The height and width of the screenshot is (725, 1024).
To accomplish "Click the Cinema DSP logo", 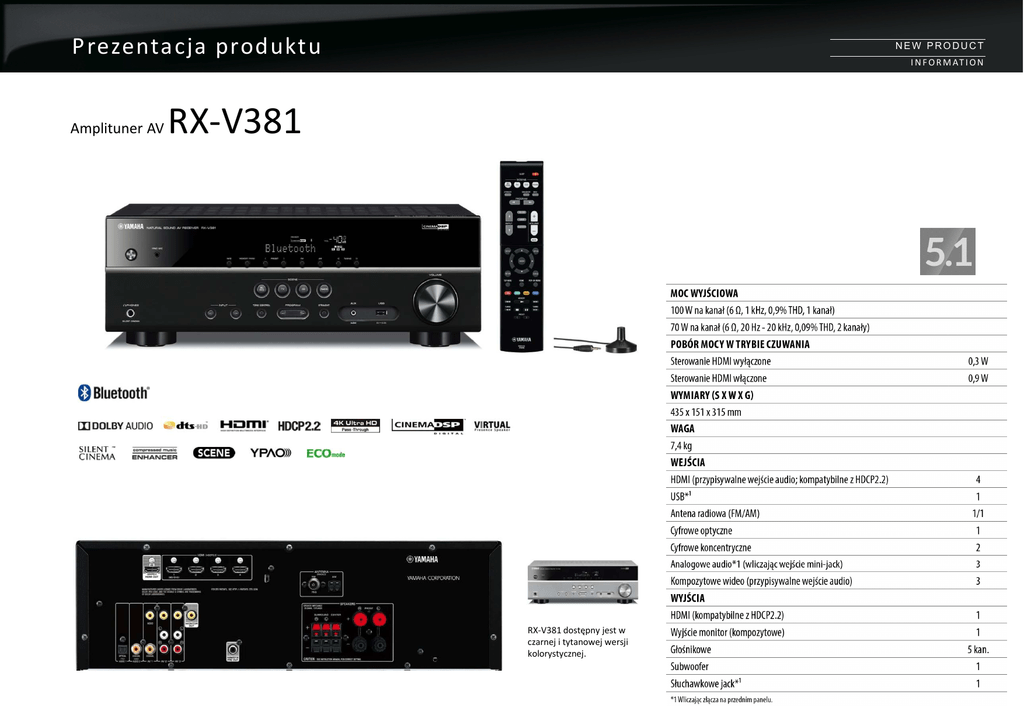I will (x=426, y=426).
